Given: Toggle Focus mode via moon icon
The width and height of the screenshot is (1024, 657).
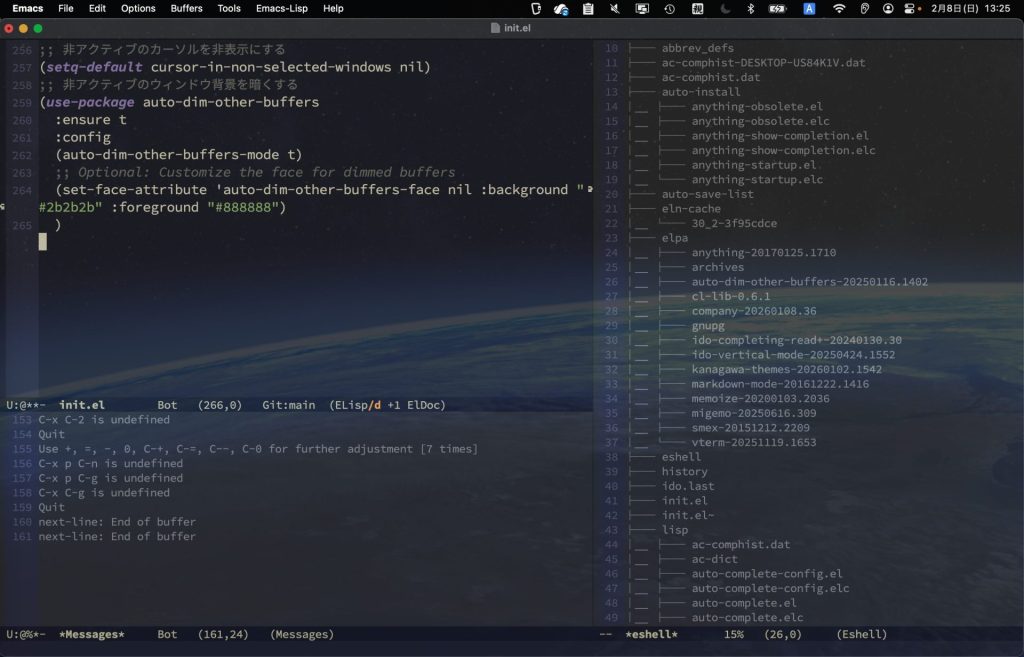Looking at the screenshot, I should [724, 8].
